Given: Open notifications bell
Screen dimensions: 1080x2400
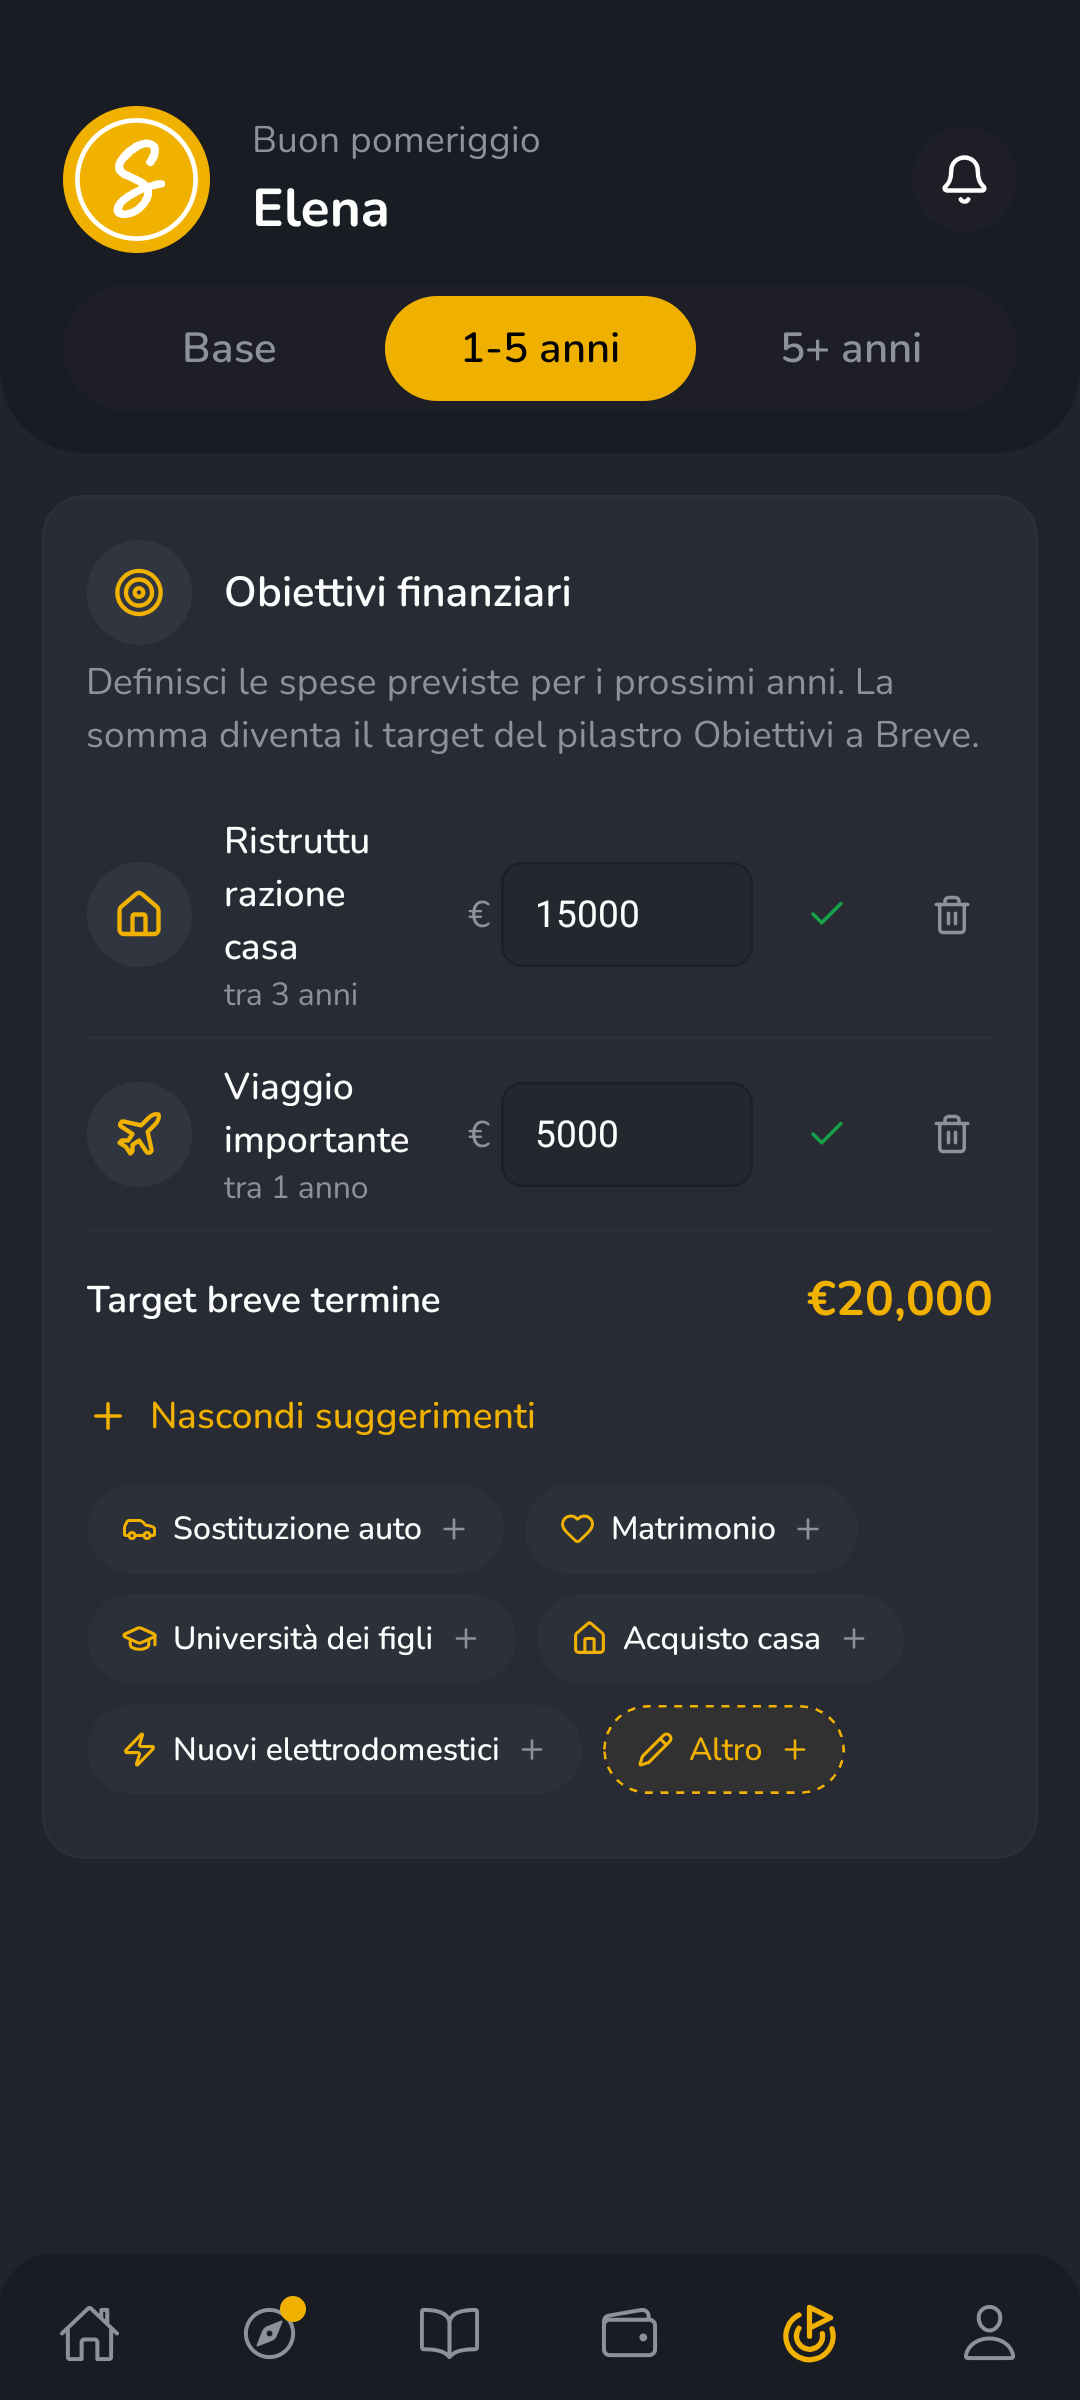Looking at the screenshot, I should pos(964,180).
